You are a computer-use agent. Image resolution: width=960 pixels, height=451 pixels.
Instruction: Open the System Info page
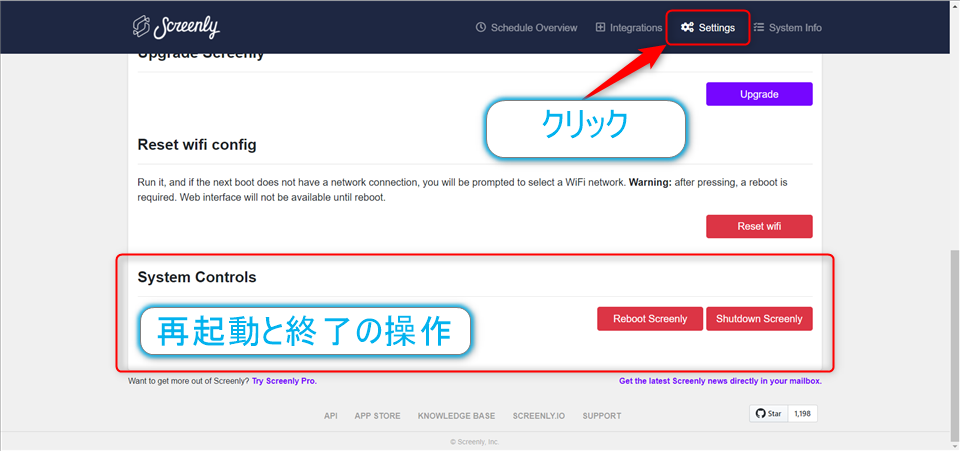coord(787,28)
